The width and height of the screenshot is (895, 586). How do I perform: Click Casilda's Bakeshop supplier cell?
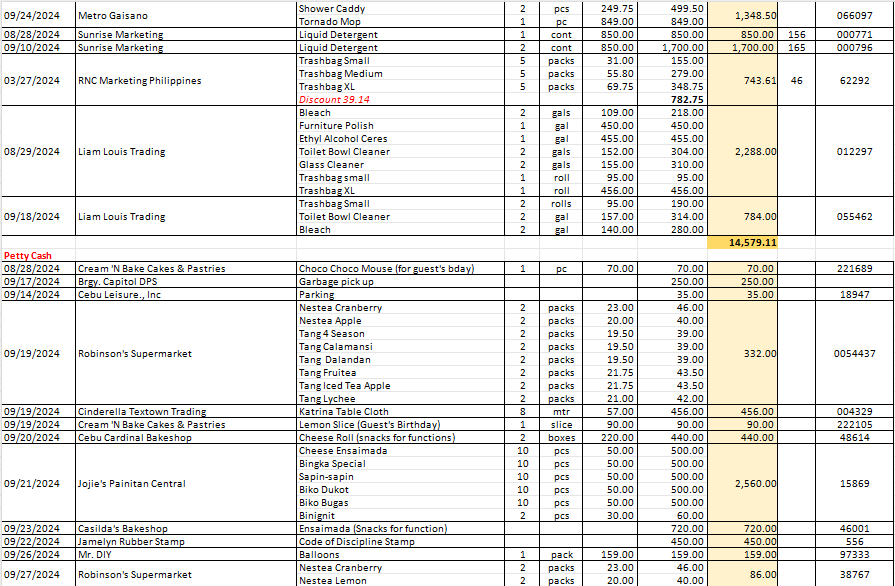tap(186, 528)
